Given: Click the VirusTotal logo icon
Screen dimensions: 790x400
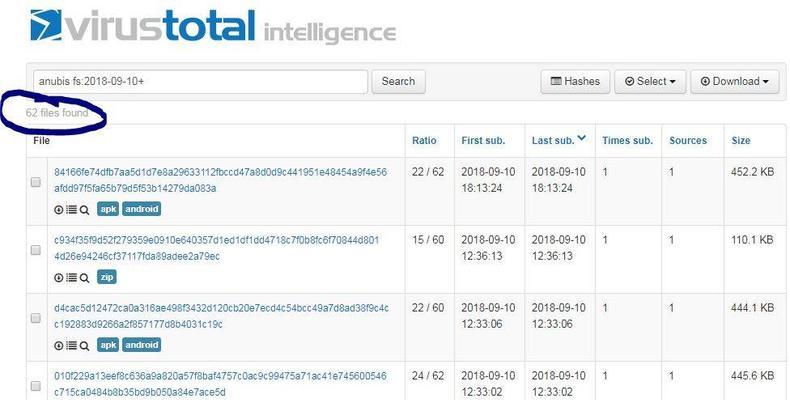Looking at the screenshot, I should (x=46, y=25).
